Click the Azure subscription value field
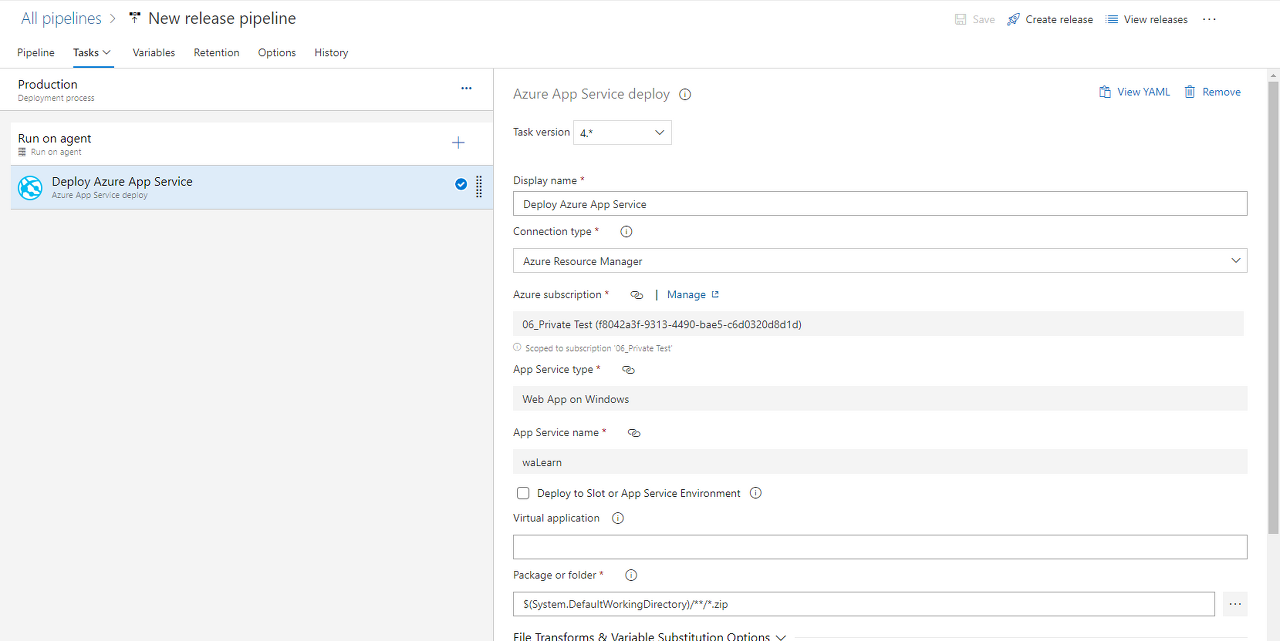The height and width of the screenshot is (641, 1280). (x=878, y=324)
